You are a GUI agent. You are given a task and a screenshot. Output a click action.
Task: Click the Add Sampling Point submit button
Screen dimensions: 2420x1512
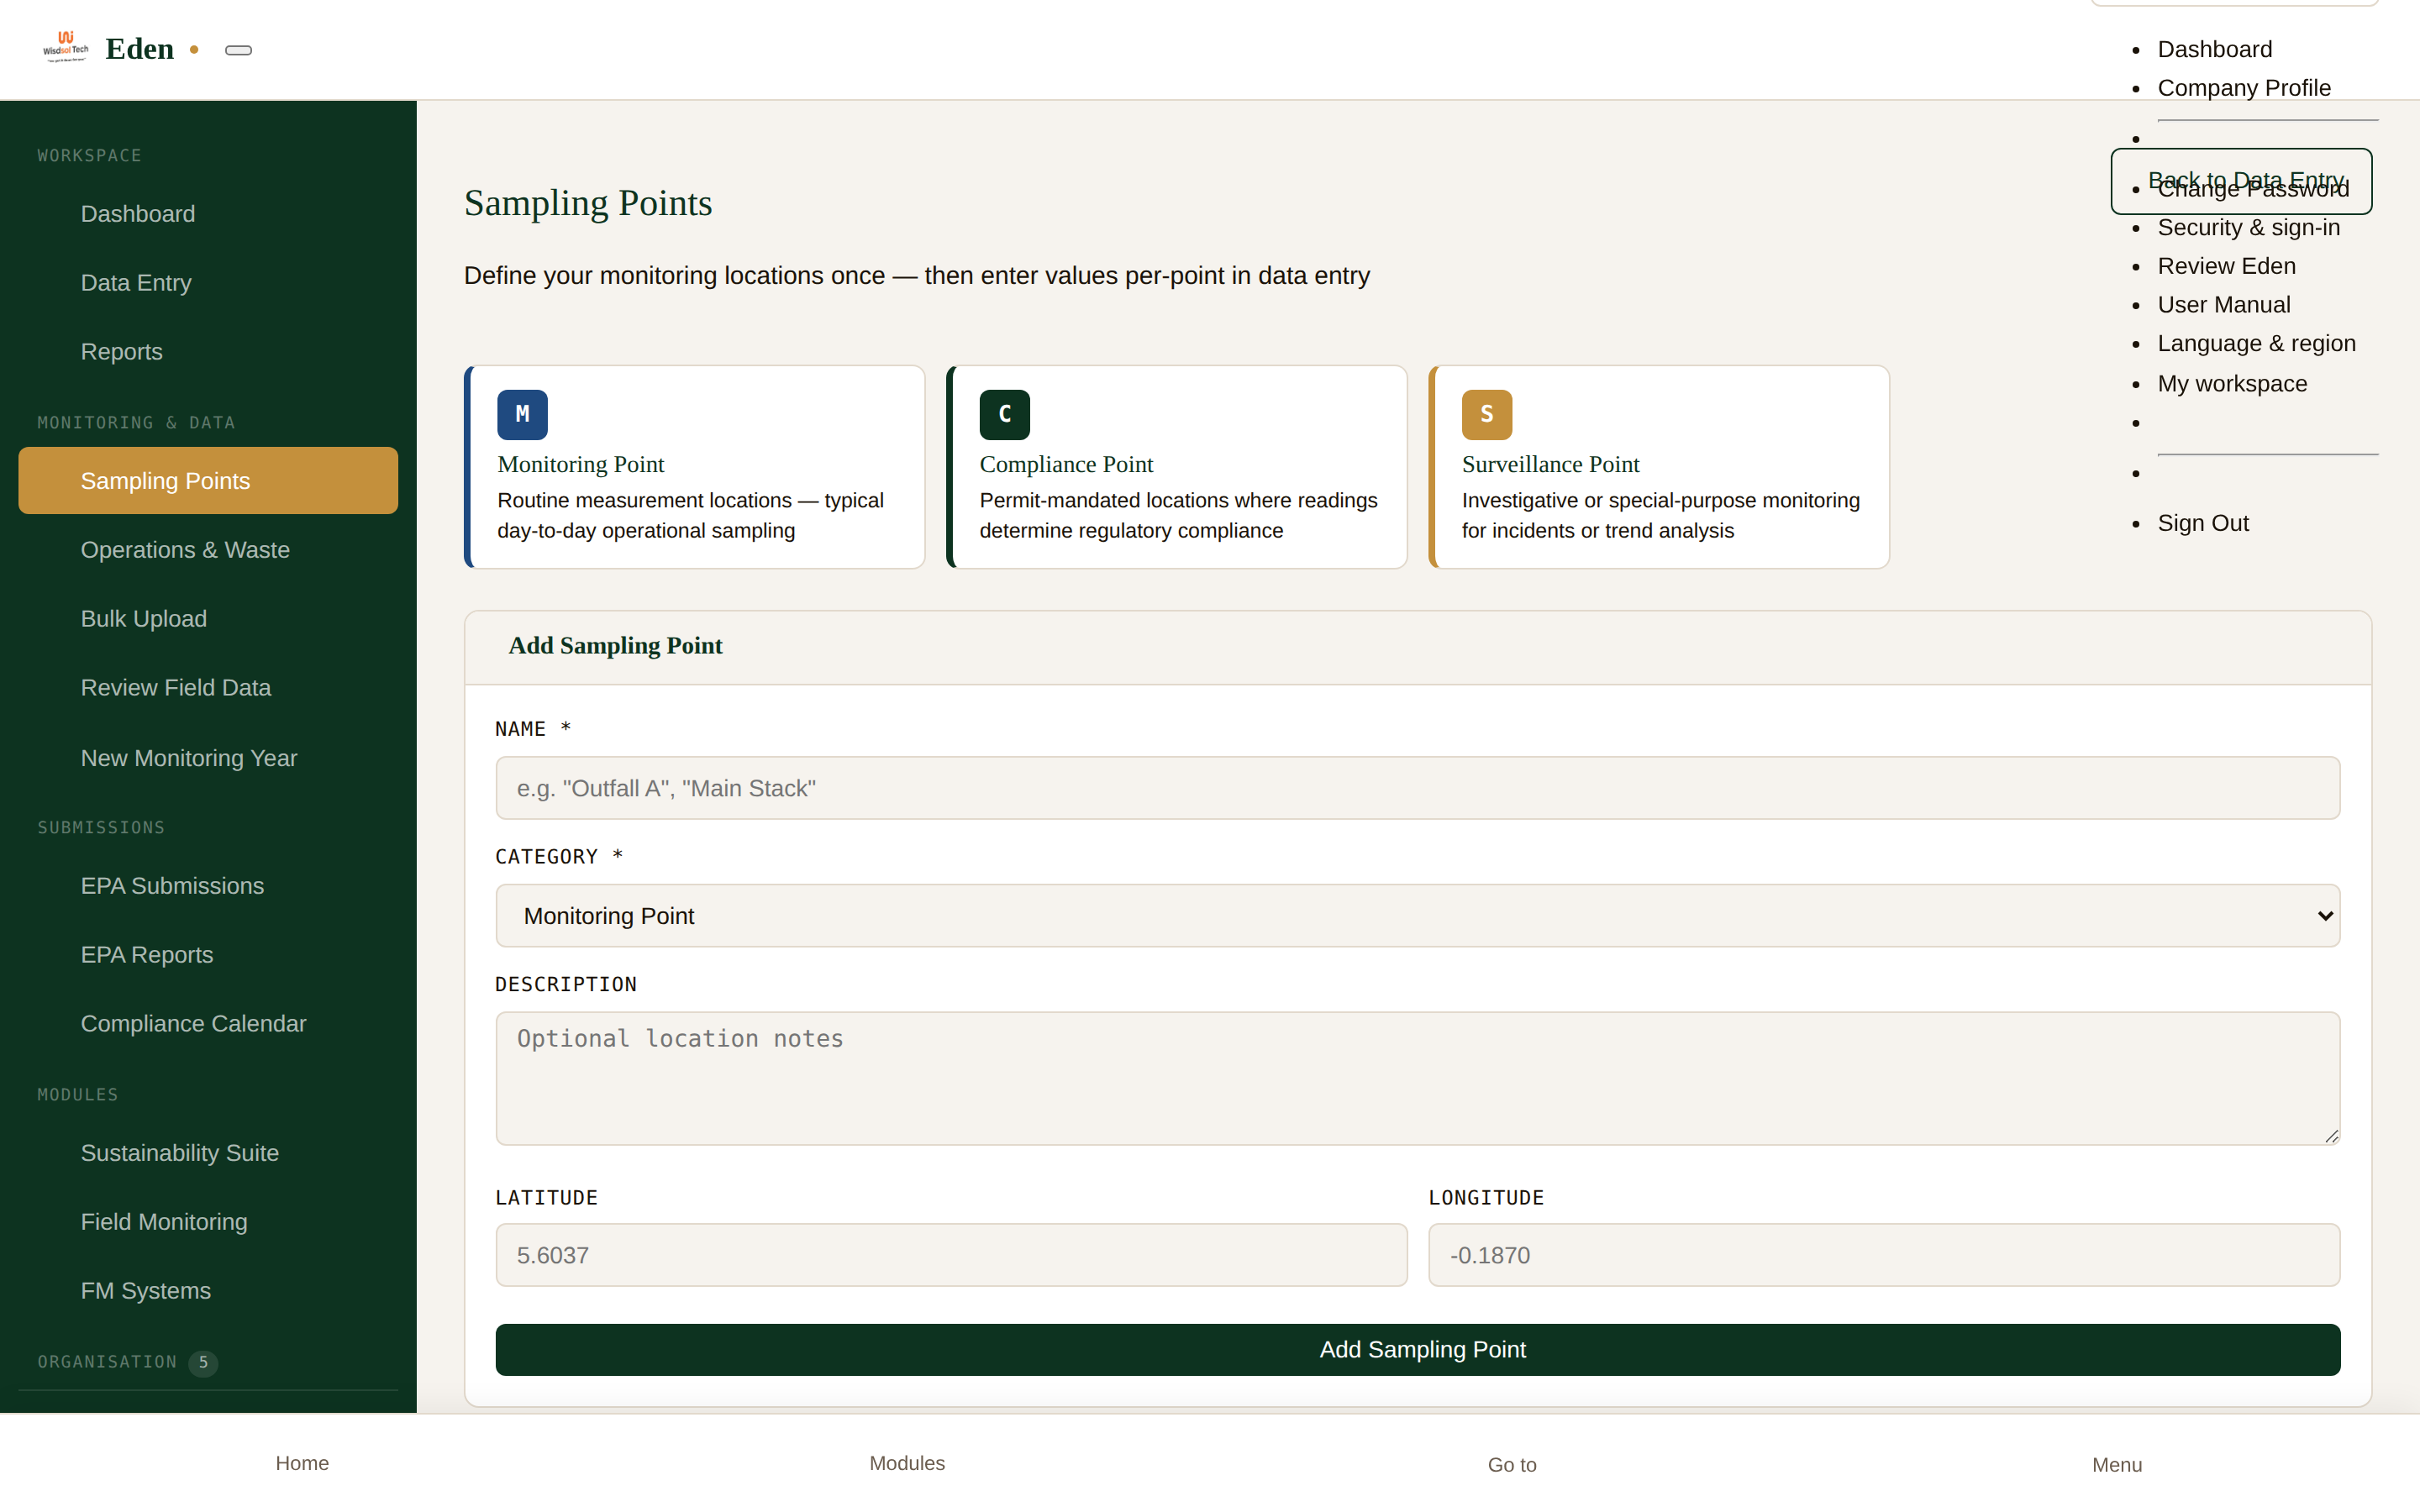coord(1417,1349)
